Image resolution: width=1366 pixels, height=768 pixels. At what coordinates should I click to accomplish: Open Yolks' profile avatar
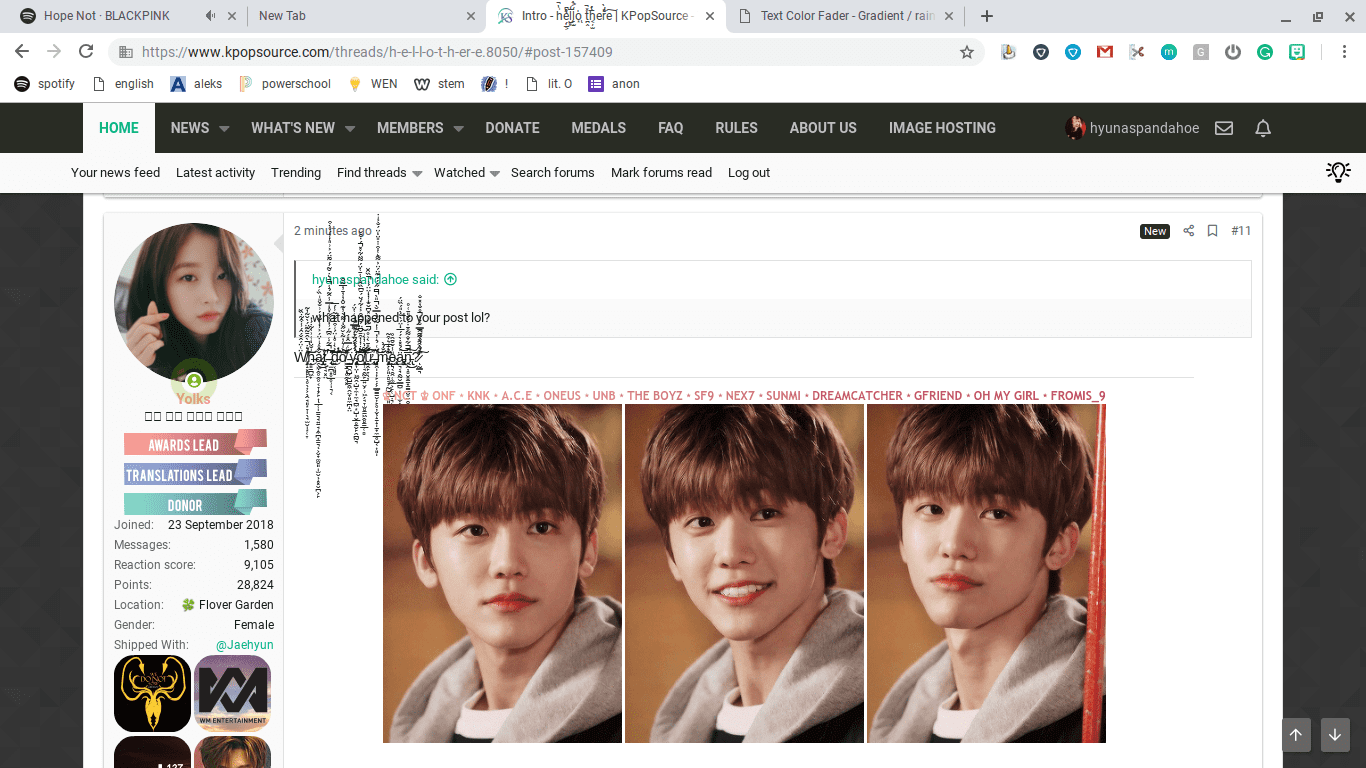click(194, 303)
